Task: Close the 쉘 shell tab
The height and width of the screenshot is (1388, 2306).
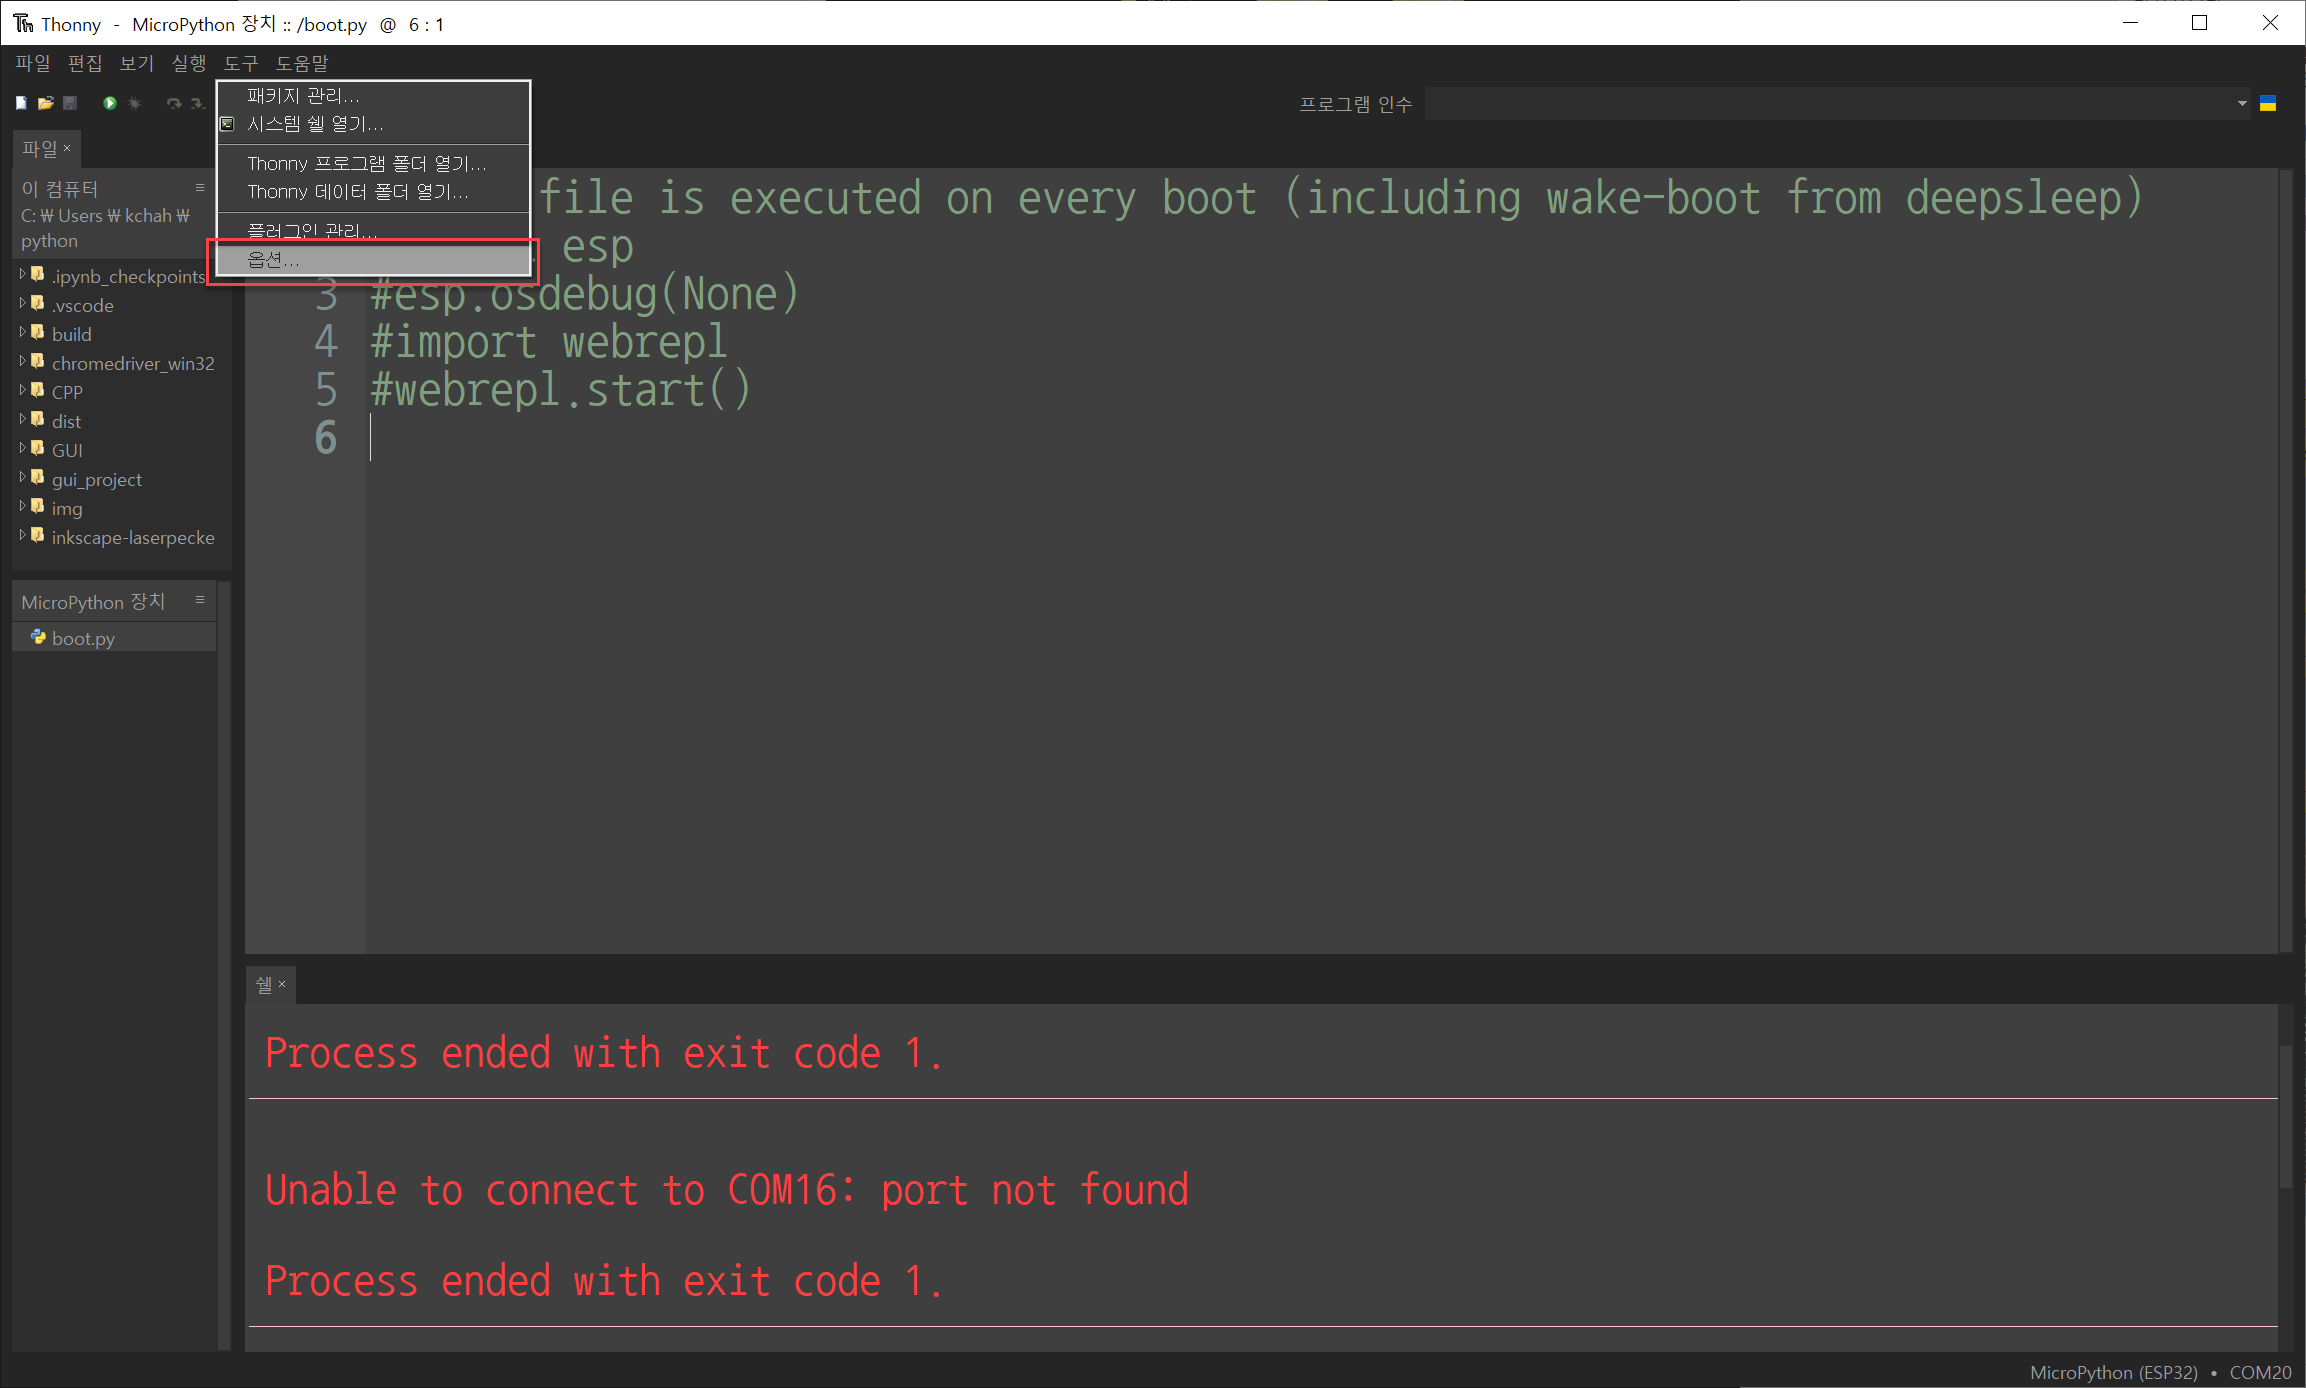Action: tap(282, 984)
